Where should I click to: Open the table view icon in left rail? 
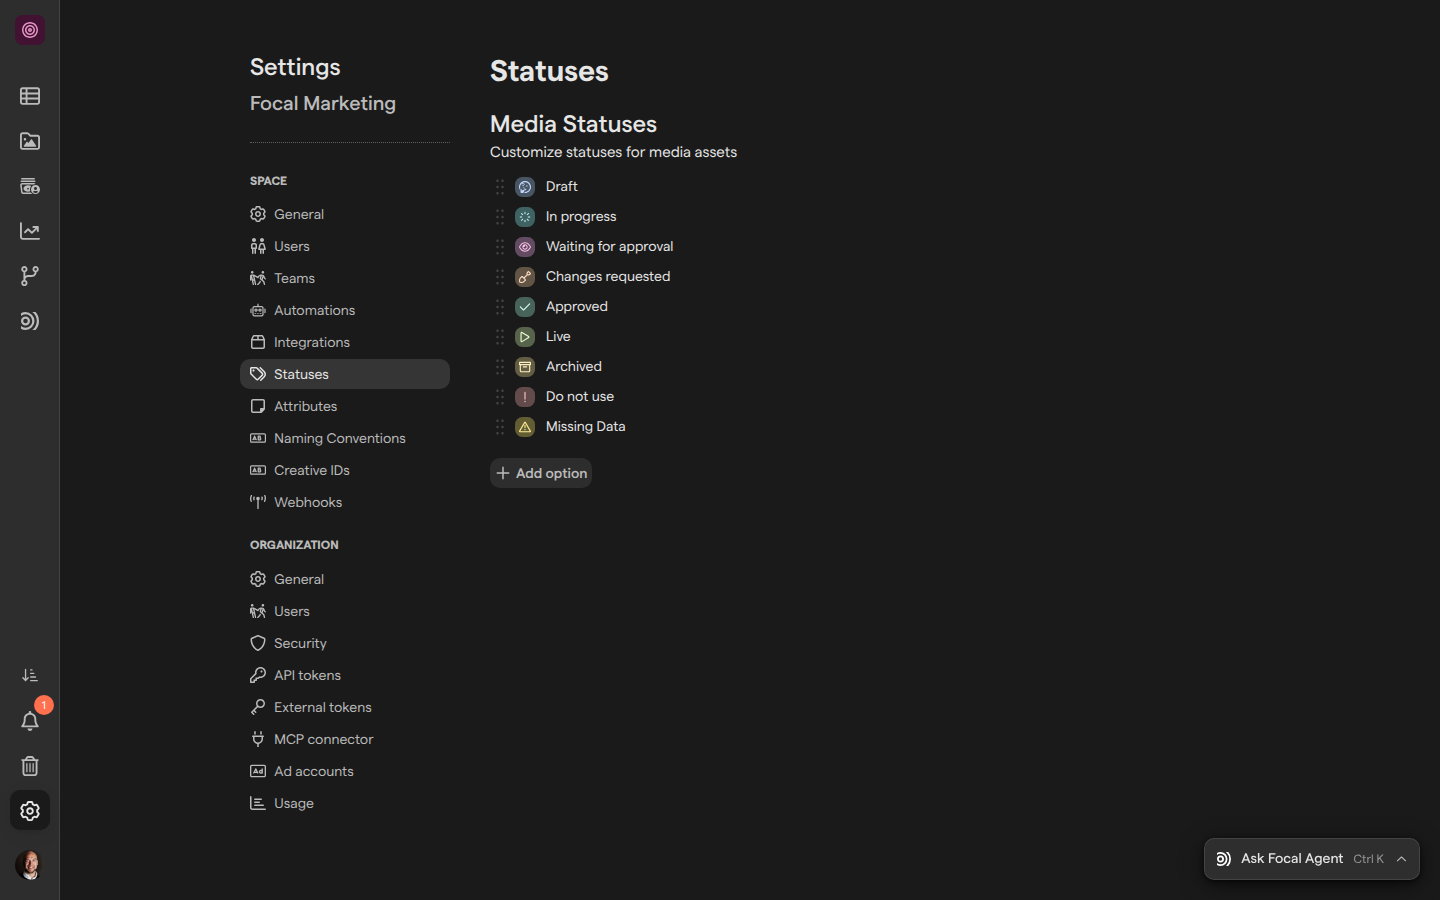[30, 96]
